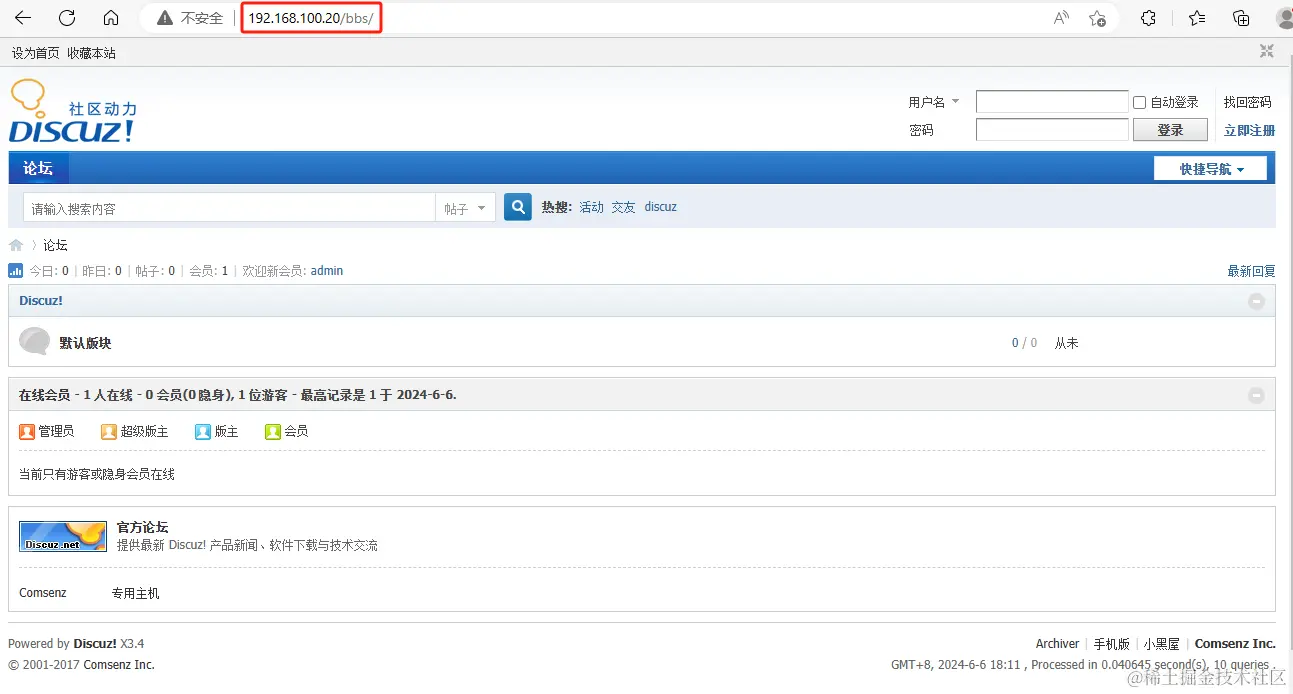The width and height of the screenshot is (1293, 694).
Task: Click the Powered by Discuz! link
Action: [95, 644]
